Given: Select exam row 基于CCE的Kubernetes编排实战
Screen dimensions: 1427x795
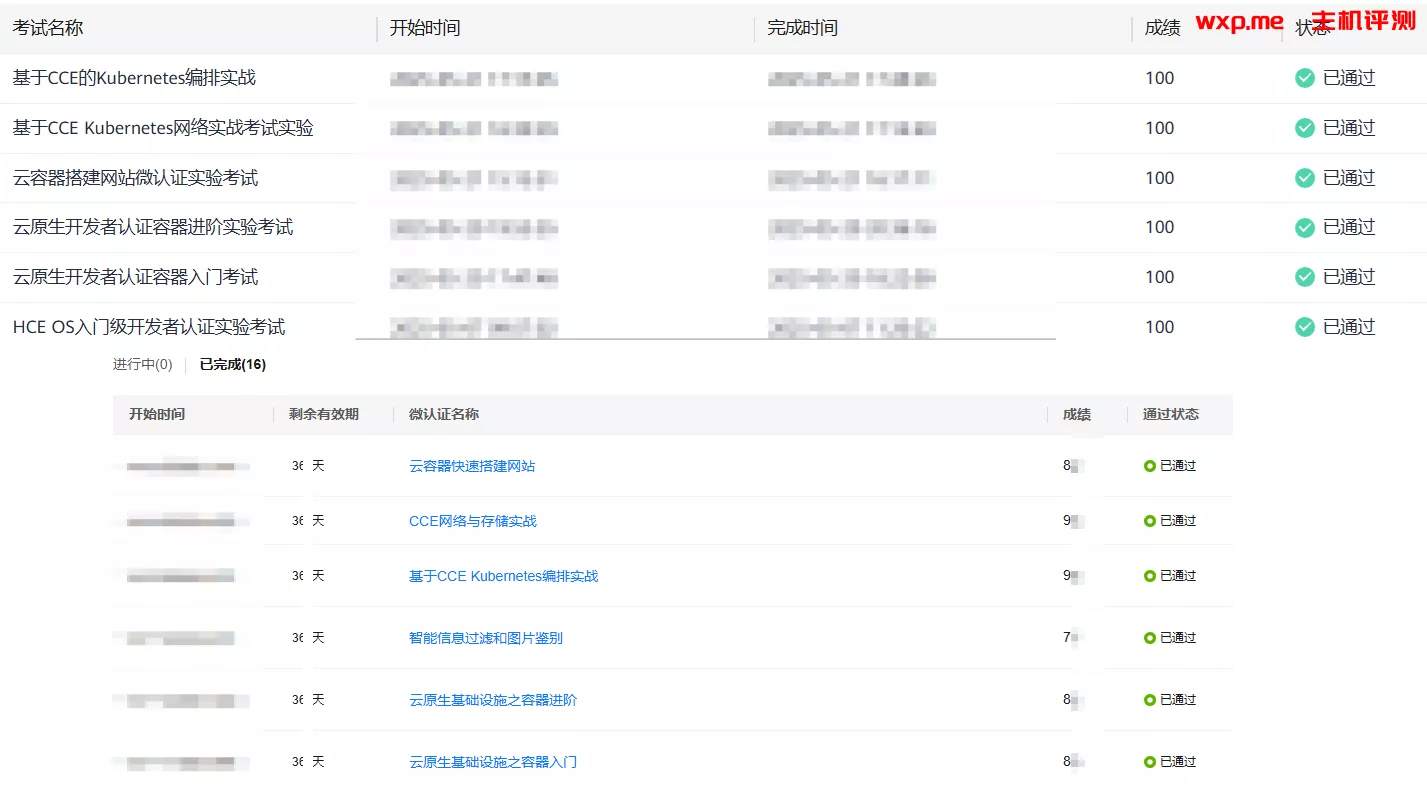Looking at the screenshot, I should point(713,78).
